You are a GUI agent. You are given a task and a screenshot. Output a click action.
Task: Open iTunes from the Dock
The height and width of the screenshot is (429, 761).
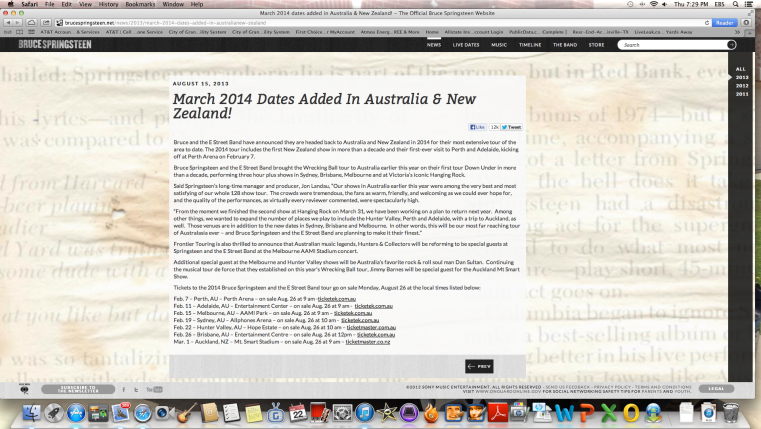364,413
